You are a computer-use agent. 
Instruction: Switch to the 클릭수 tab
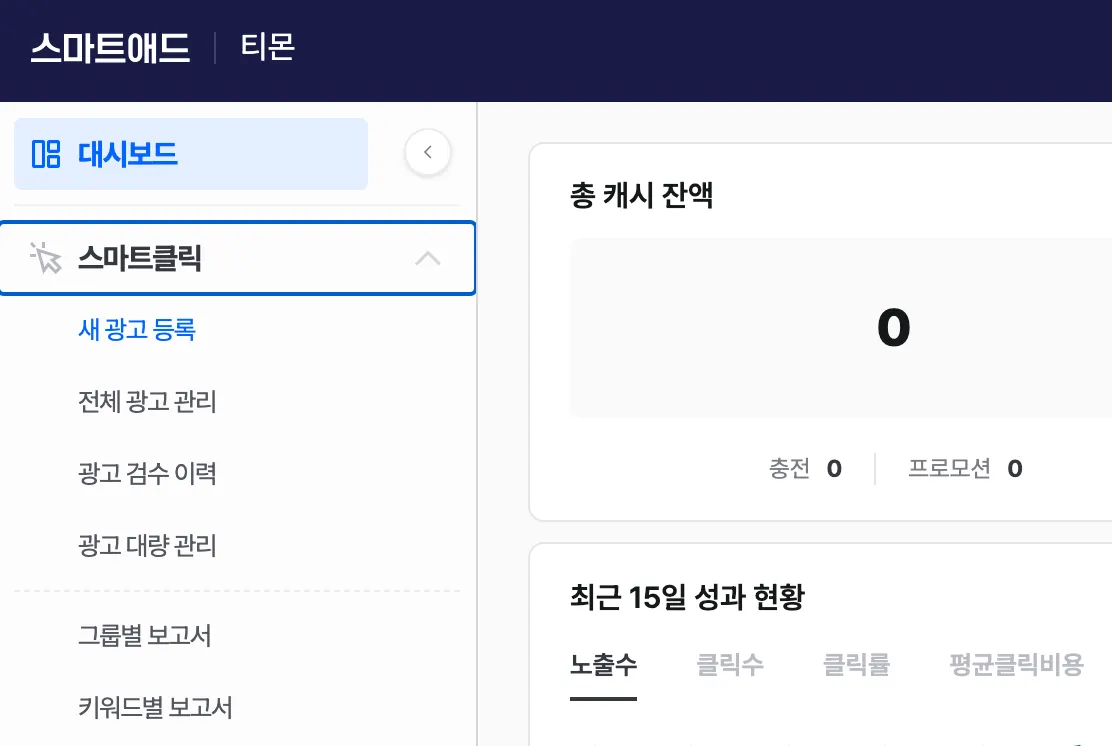730,665
